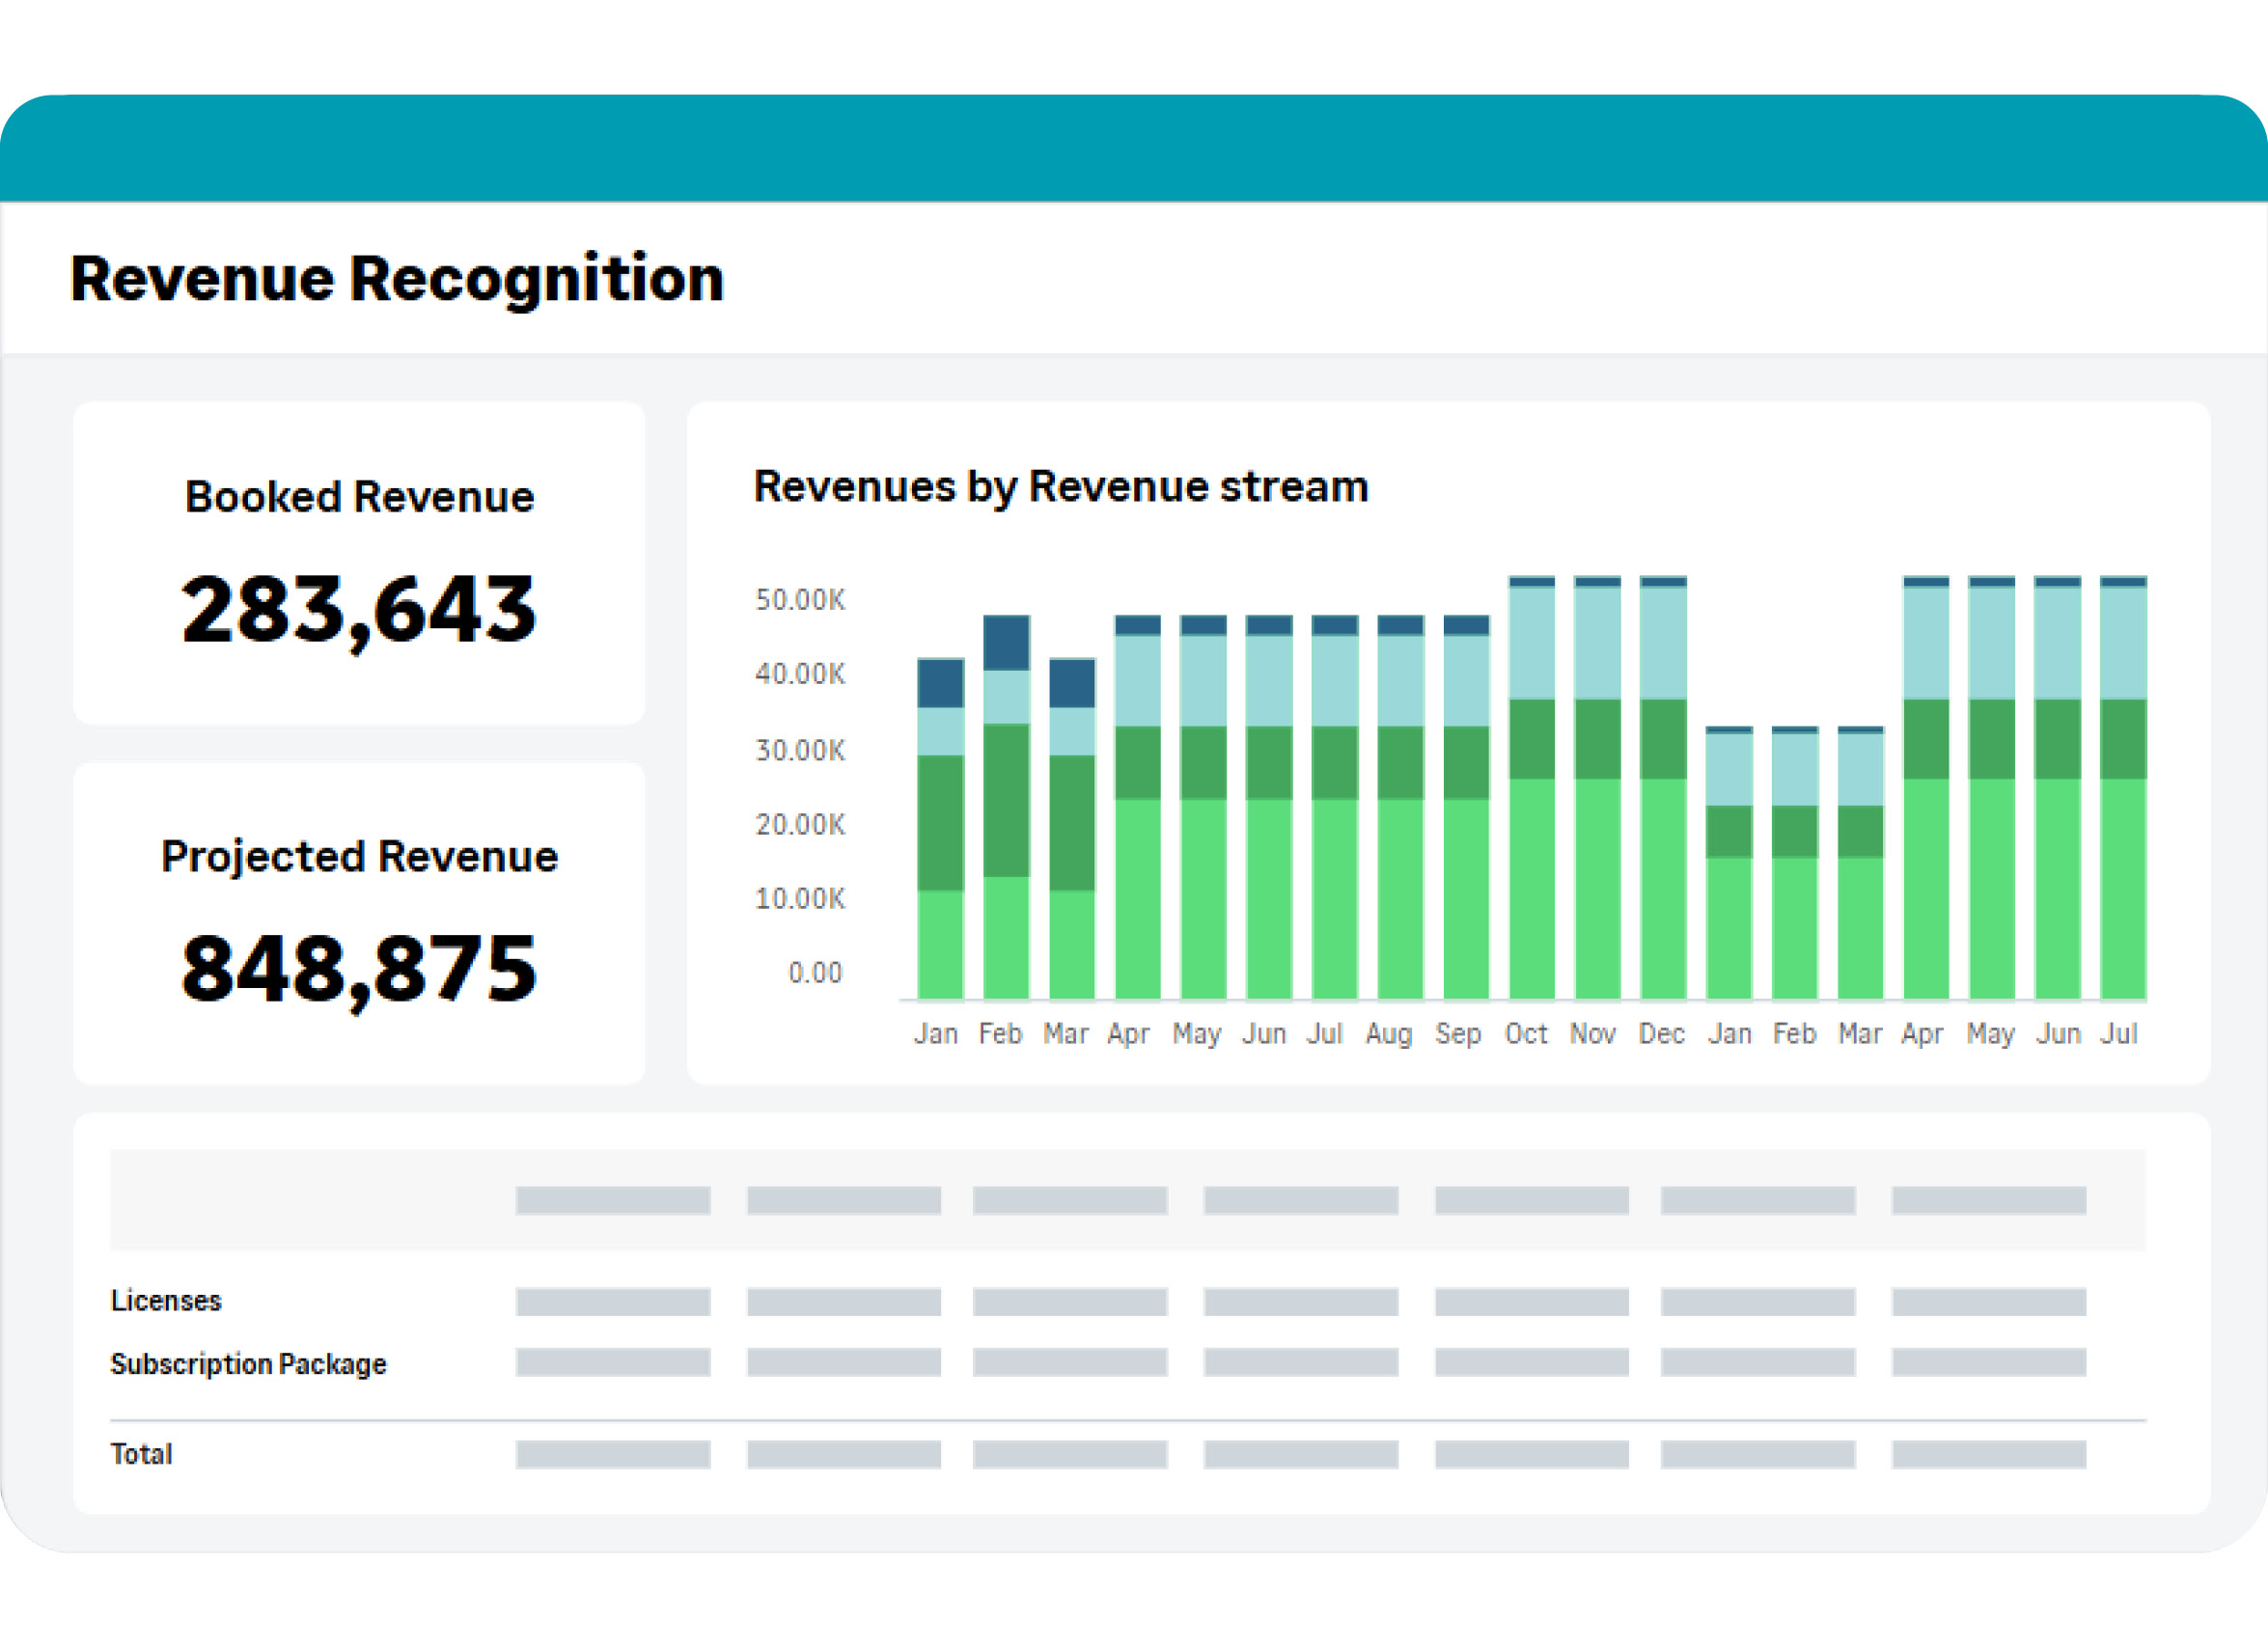The width and height of the screenshot is (2268, 1648).
Task: Select the Licenses table row label
Action: [166, 1300]
